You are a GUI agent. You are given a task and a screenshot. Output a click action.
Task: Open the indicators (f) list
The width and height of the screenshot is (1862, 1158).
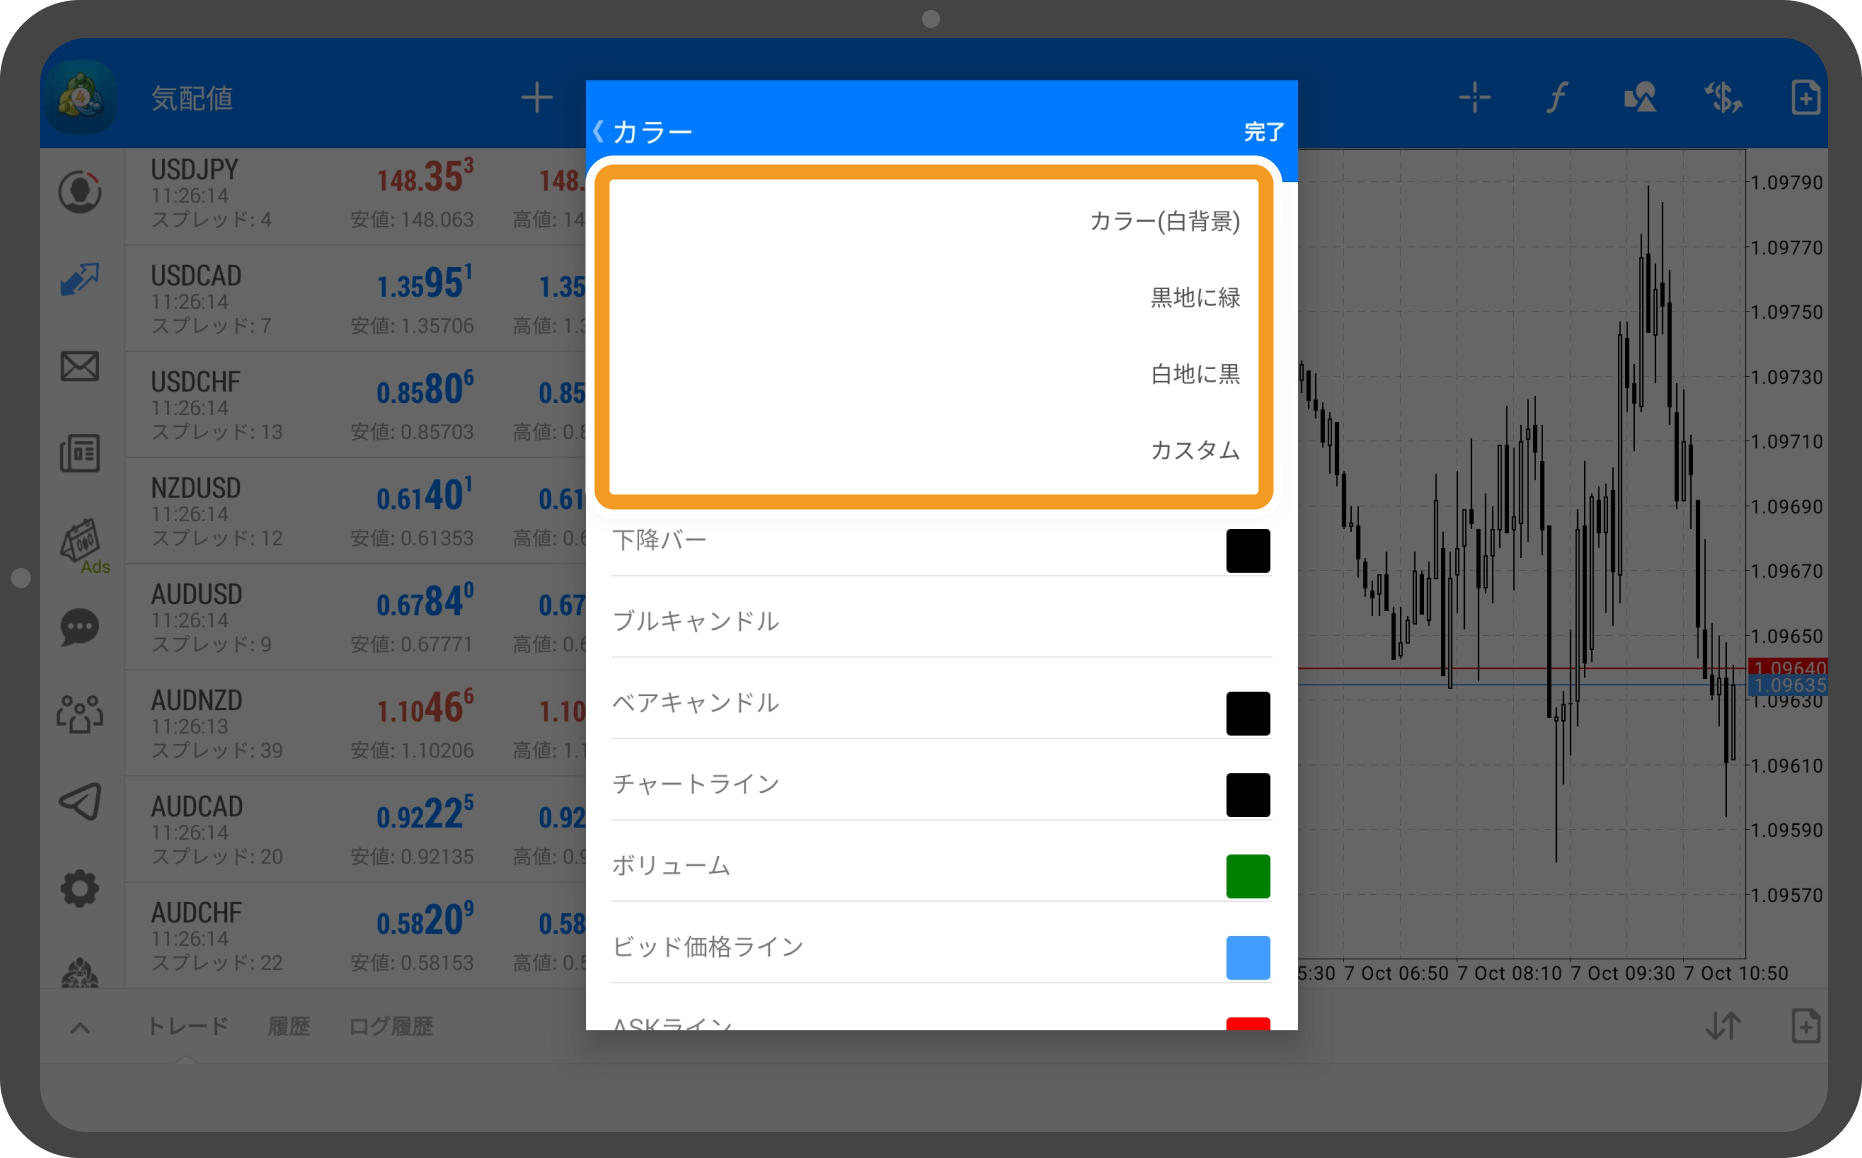tap(1557, 97)
